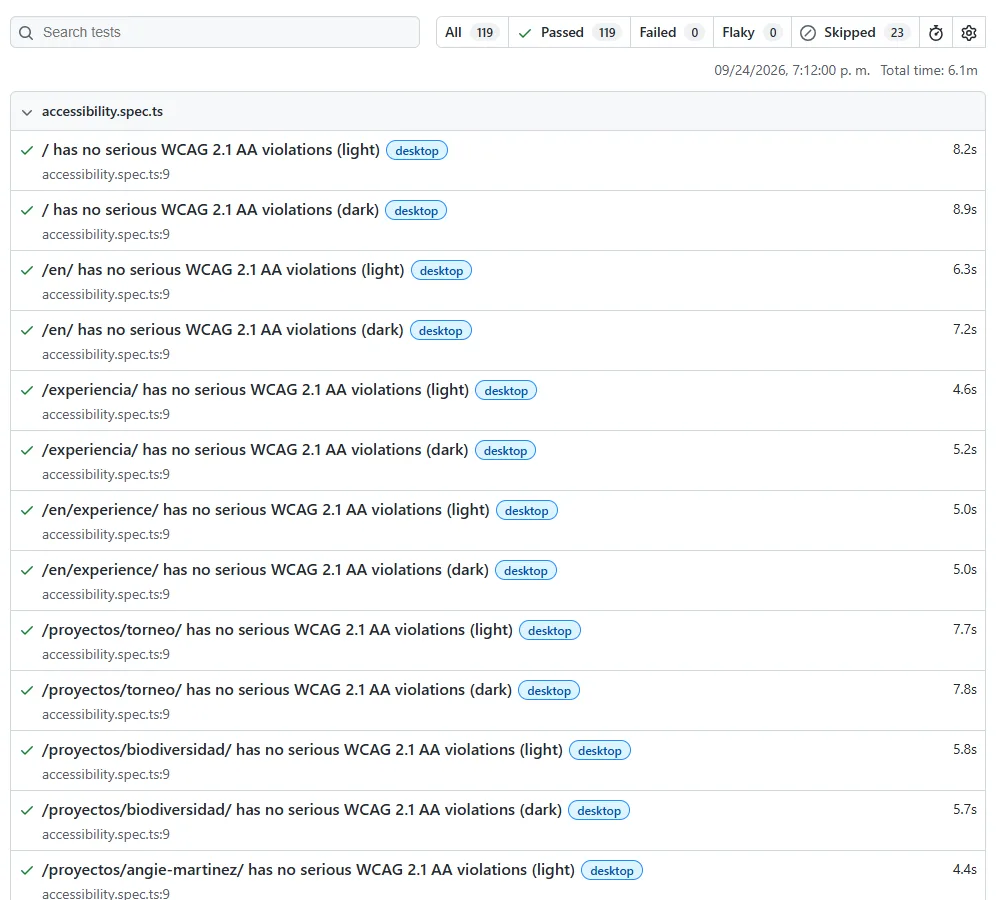Open '/ has no serious WCAG 2.1 AA violations (light)' test
The image size is (996, 900).
(211, 150)
